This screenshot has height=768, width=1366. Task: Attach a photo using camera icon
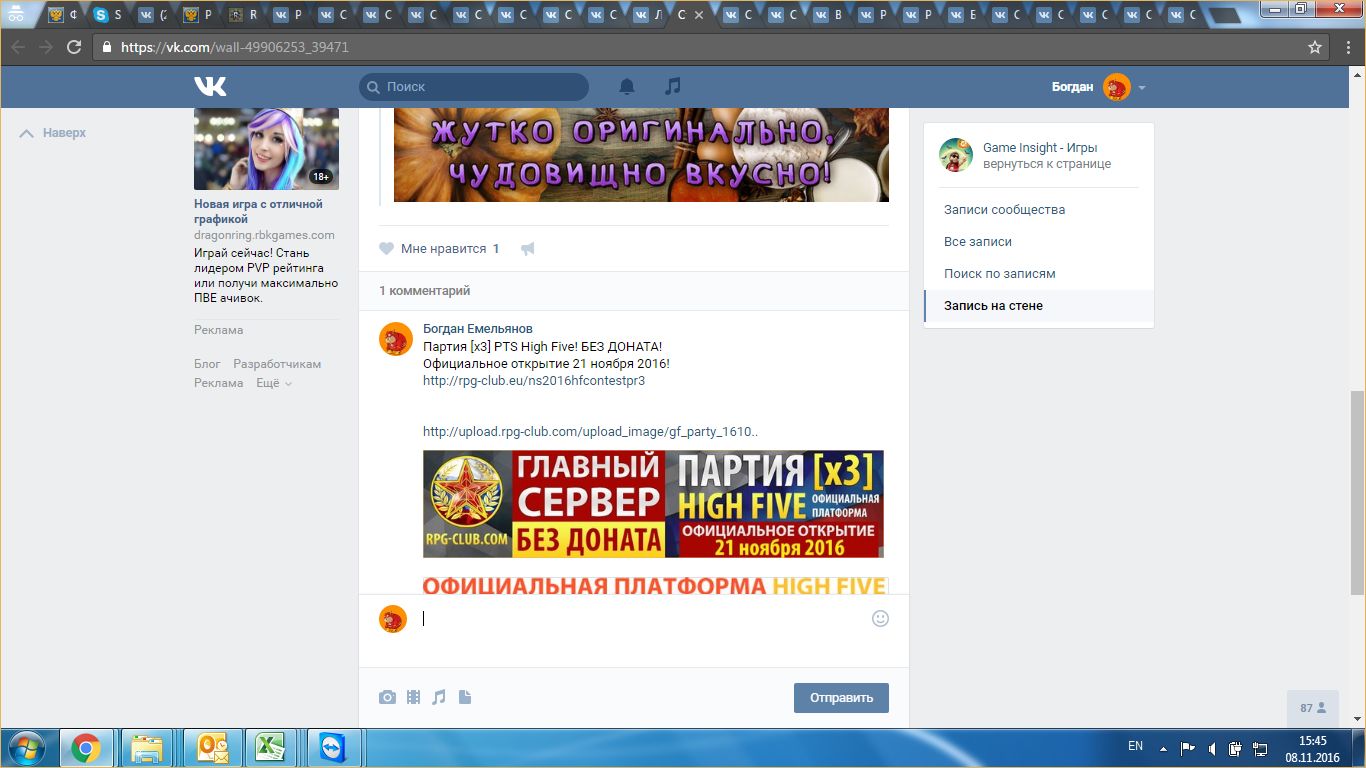tap(387, 697)
